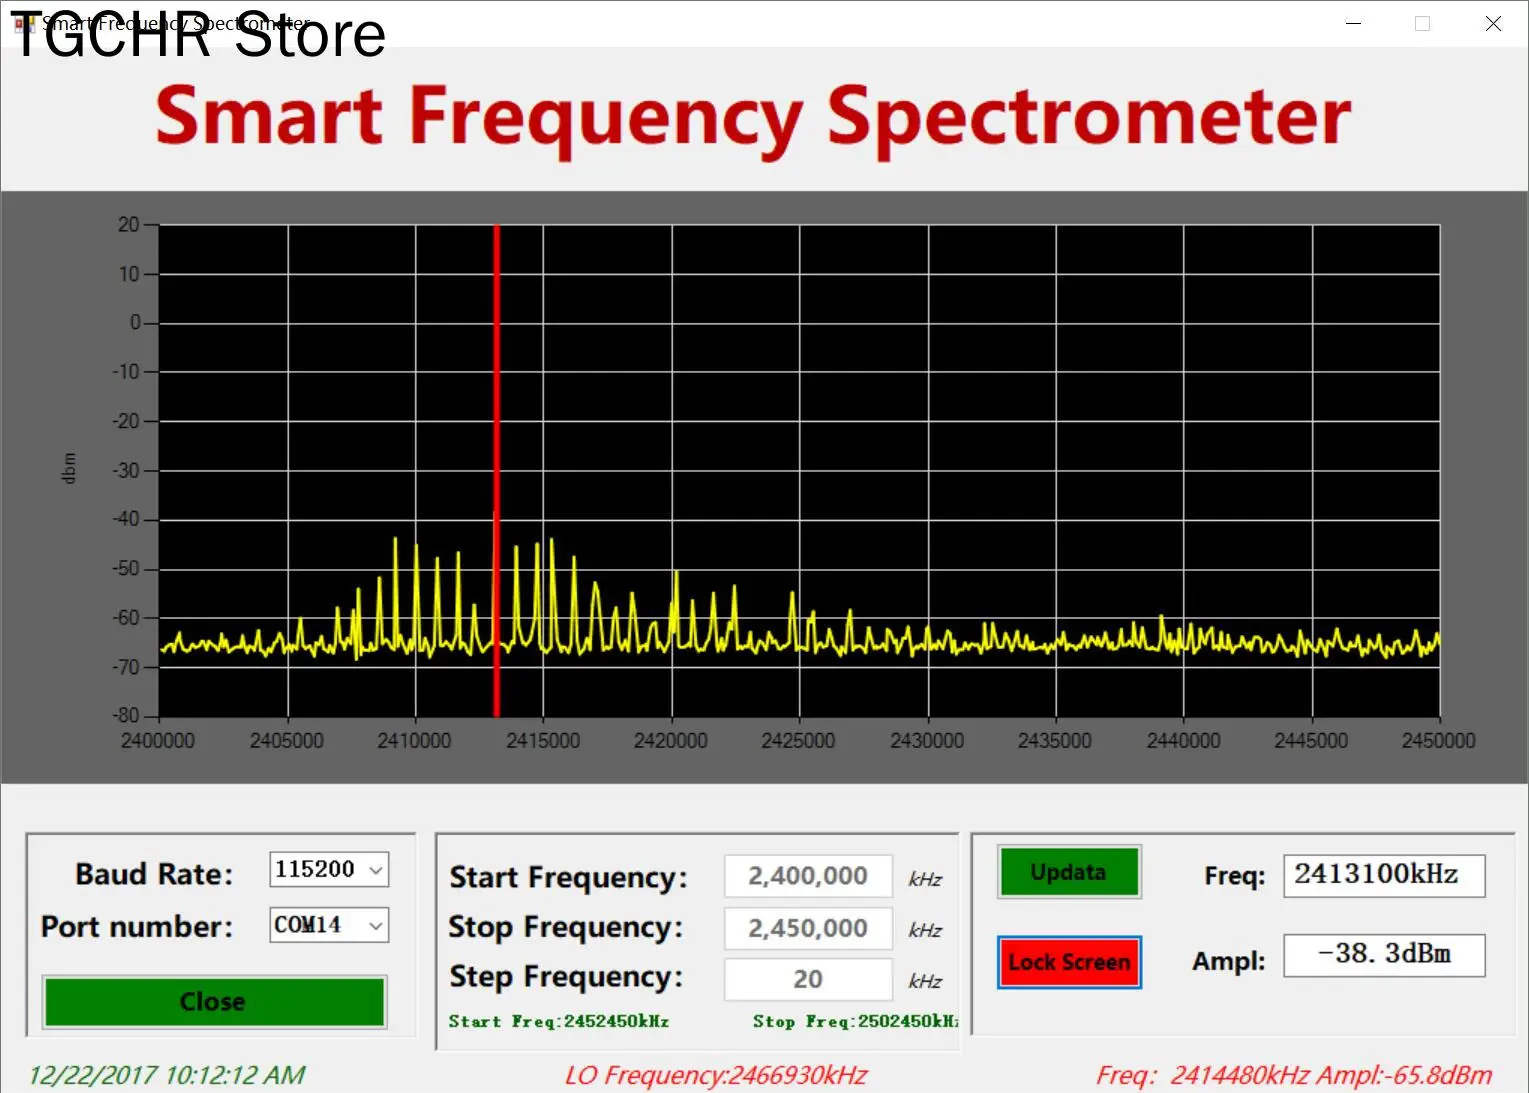Click the '12/22/2017 10:12:12 AM' timestamp
Viewport: 1529px width, 1093px height.
(166, 1076)
